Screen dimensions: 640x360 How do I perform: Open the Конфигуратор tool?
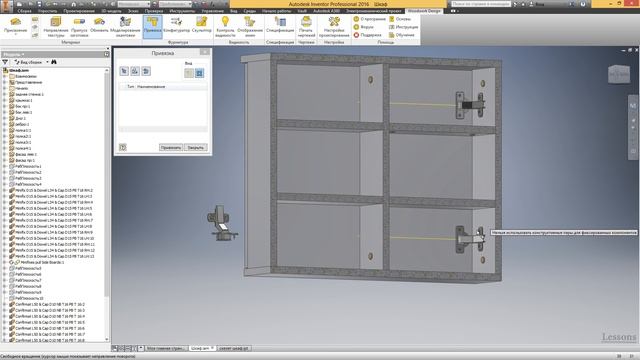[x=177, y=25]
